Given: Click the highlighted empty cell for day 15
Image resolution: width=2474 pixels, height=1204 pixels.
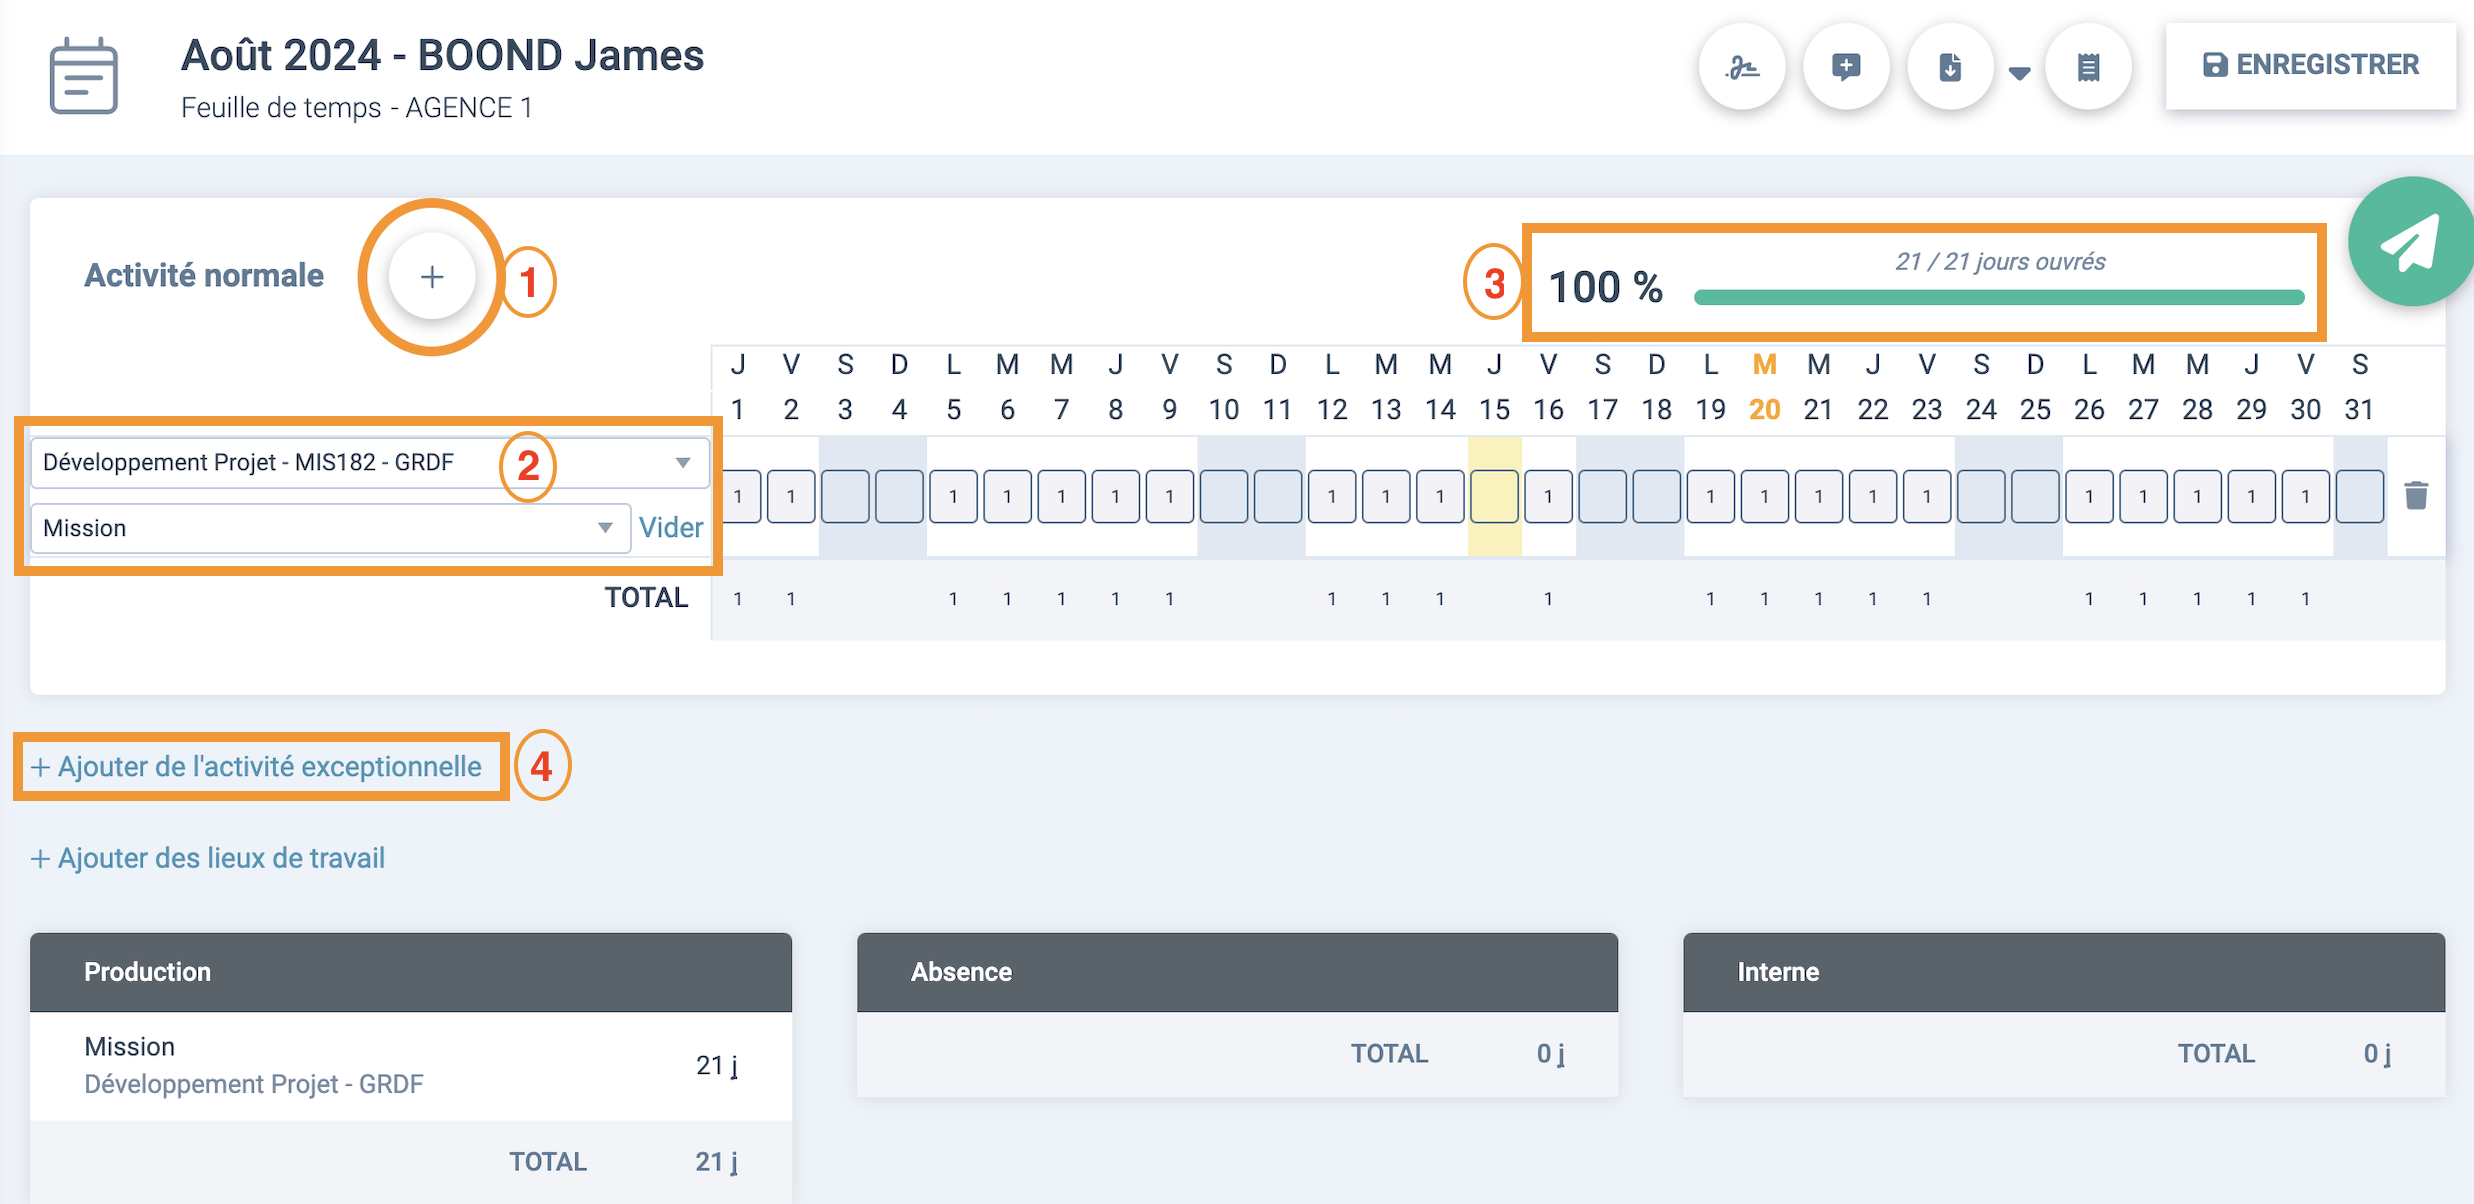Looking at the screenshot, I should 1494,496.
